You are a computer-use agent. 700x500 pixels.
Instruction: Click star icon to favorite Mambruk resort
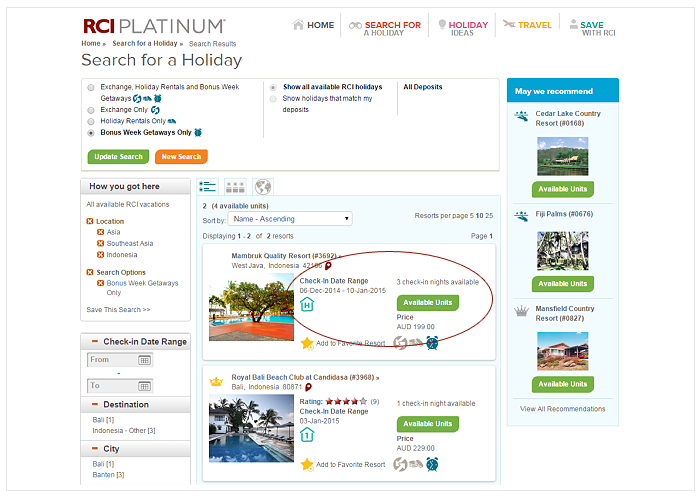307,343
